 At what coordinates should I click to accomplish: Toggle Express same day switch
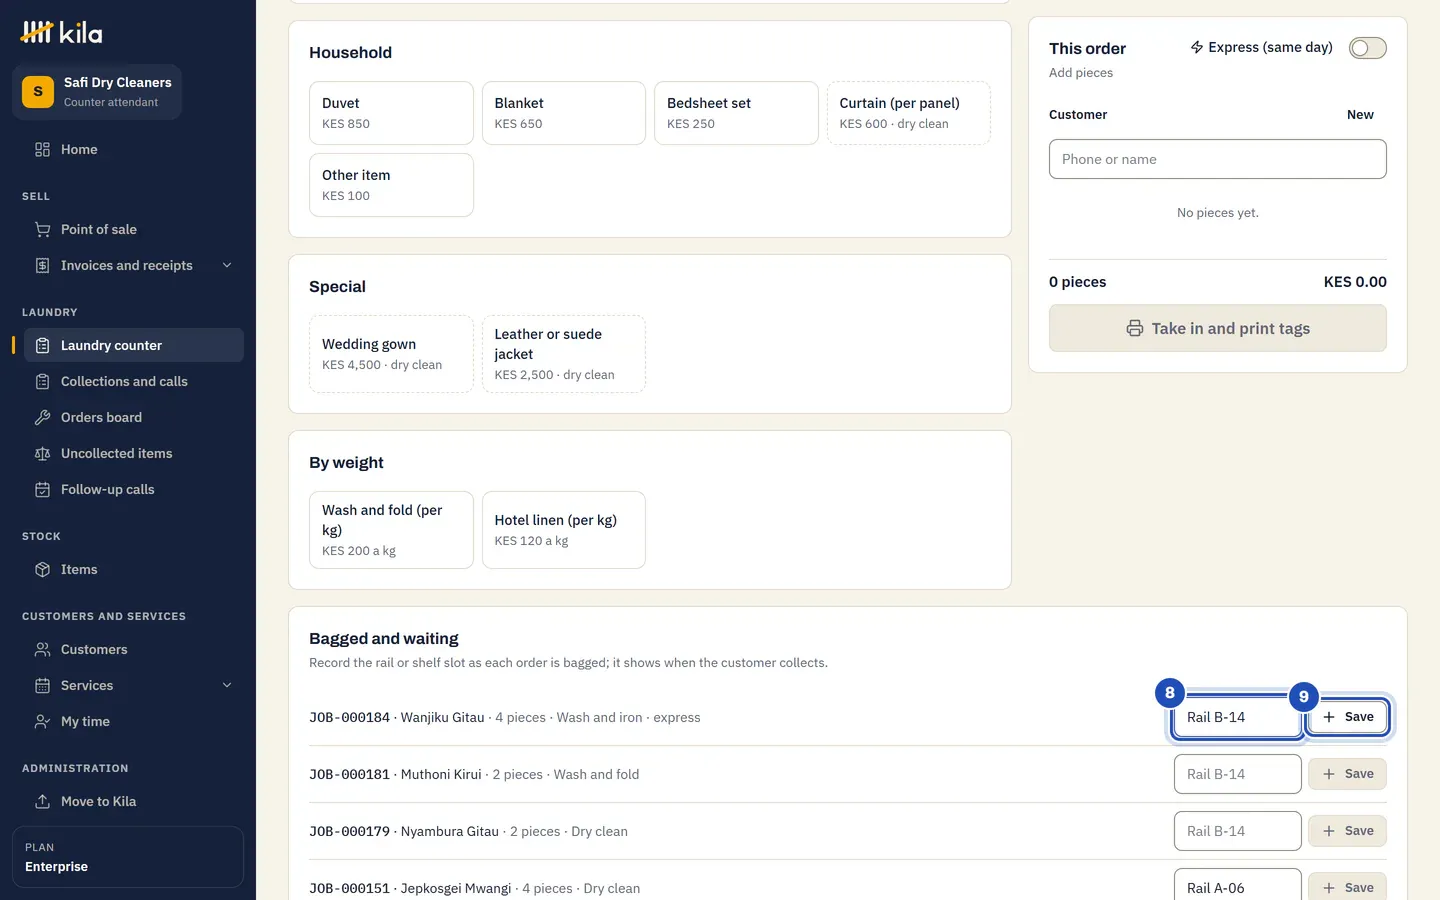click(x=1367, y=48)
